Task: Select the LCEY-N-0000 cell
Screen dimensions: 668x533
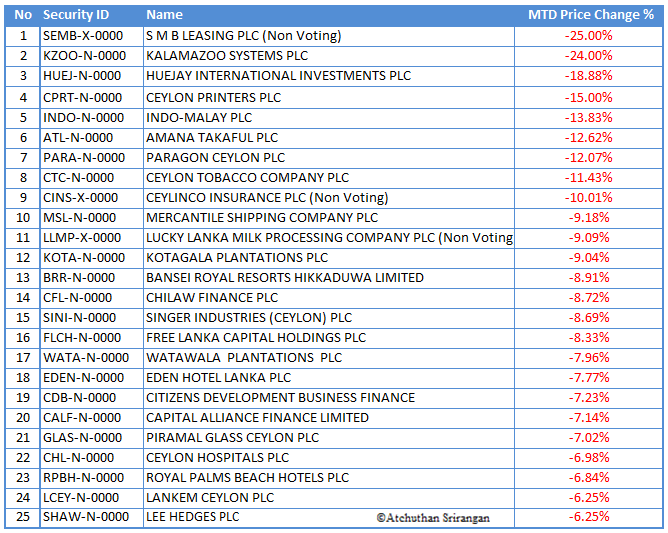Action: (81, 498)
